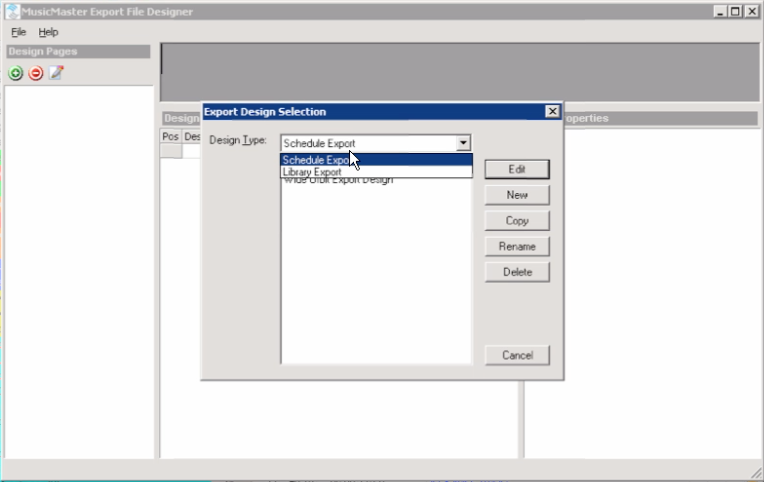Close the Export Design Selection dialog
764x482 pixels.
[552, 112]
